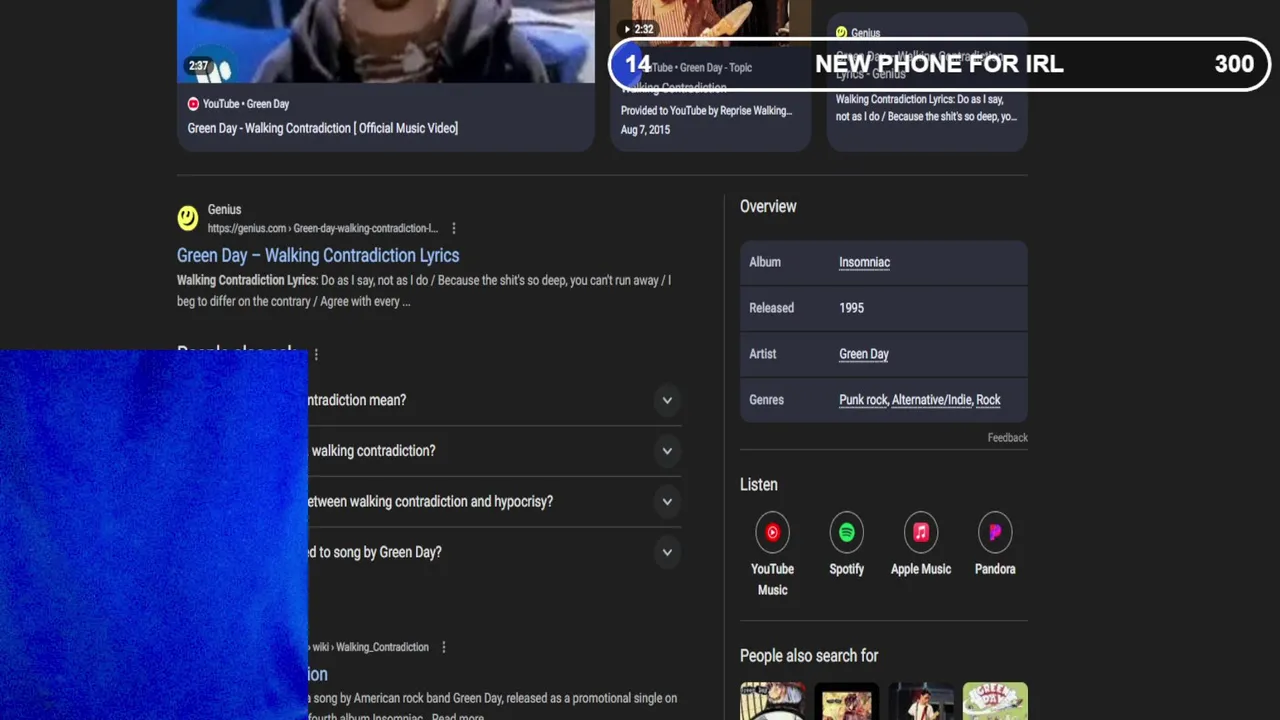Open Green Day Official Music Video title
The image size is (1280, 720).
322,128
